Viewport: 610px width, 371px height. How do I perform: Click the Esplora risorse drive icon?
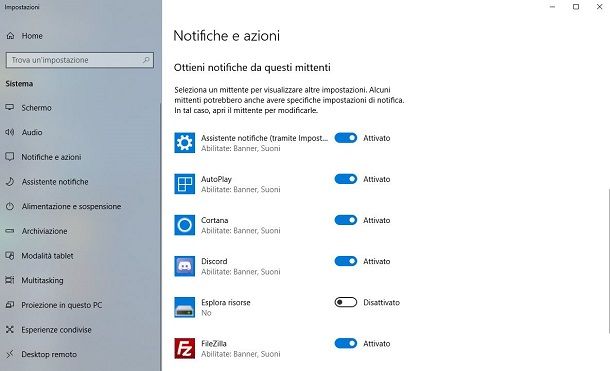click(184, 307)
